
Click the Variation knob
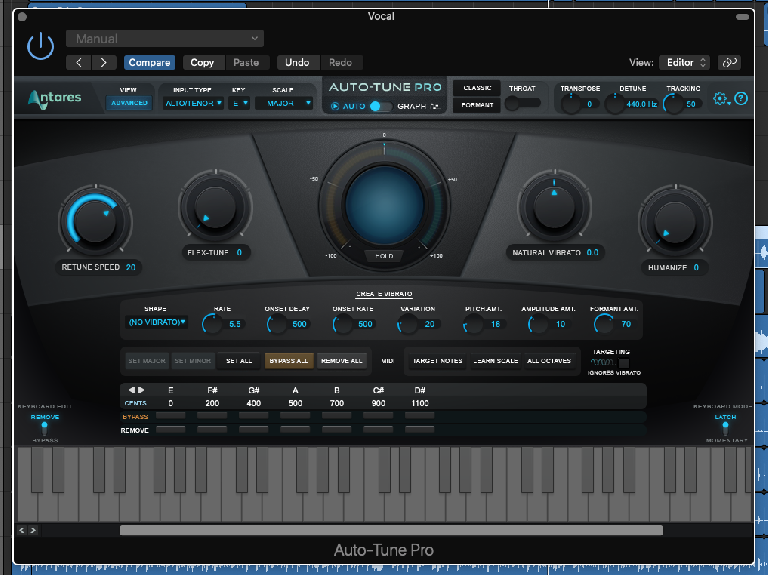pyautogui.click(x=407, y=324)
